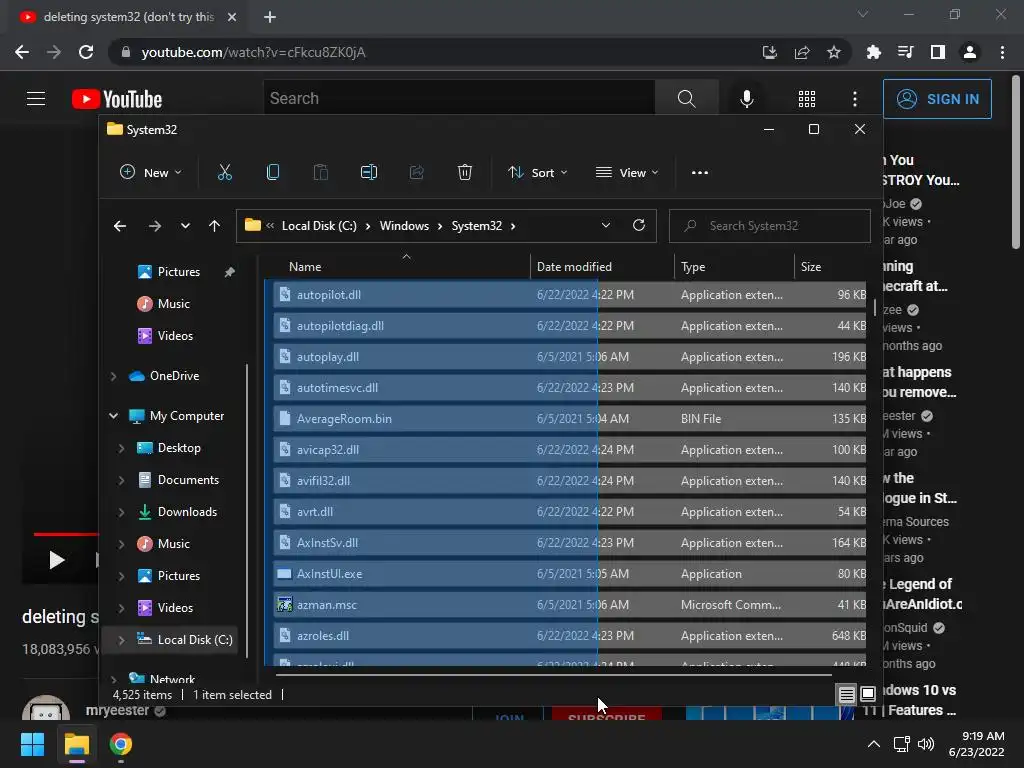This screenshot has width=1024, height=768.
Task: Open YouTube apps grid icon
Action: (x=807, y=99)
